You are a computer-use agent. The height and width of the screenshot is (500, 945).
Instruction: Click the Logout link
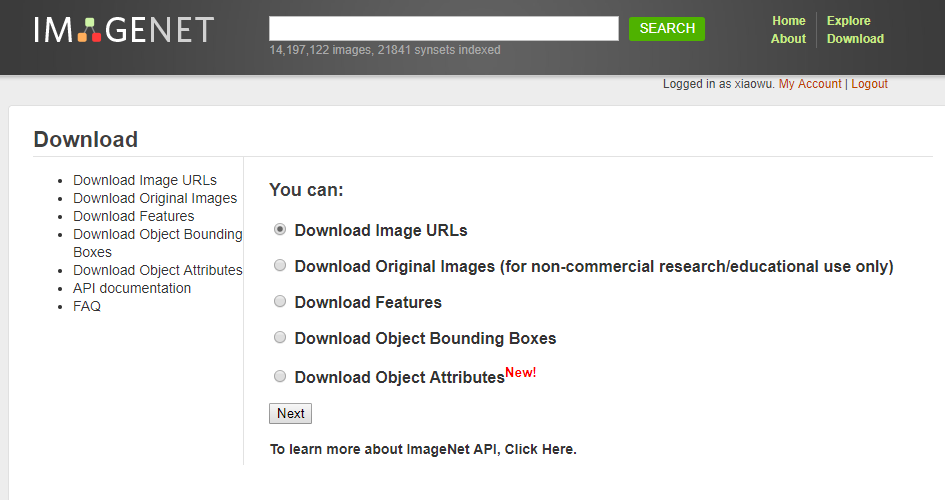(x=869, y=84)
